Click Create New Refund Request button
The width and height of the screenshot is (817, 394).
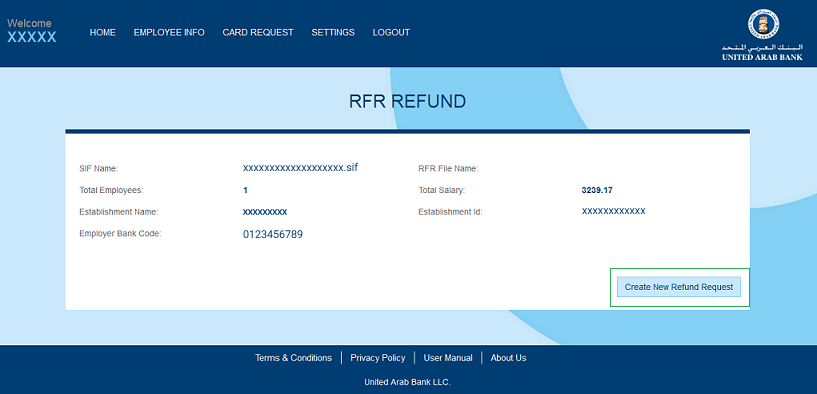click(679, 287)
